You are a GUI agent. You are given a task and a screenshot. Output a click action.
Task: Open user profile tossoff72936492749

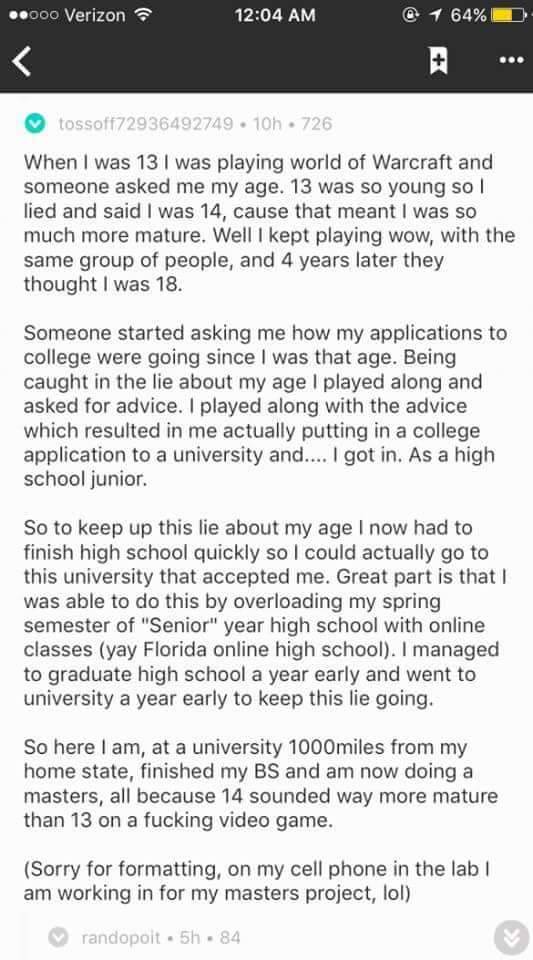coord(146,124)
